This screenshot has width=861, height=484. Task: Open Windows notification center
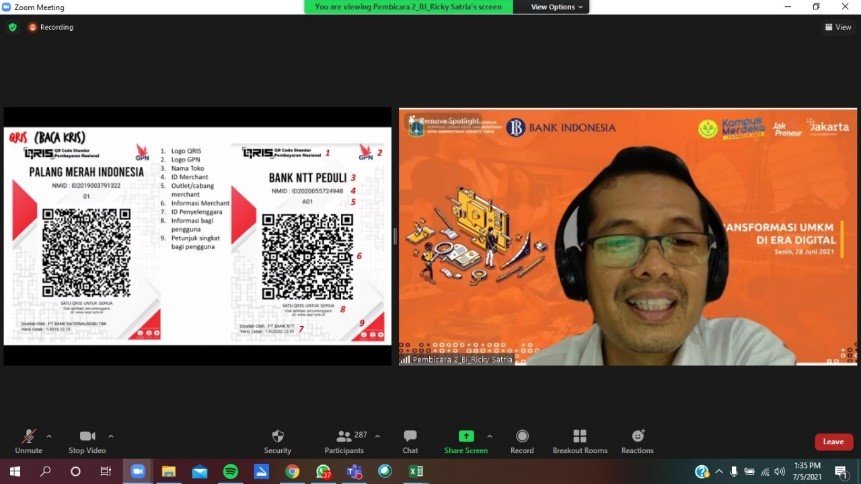[x=841, y=471]
